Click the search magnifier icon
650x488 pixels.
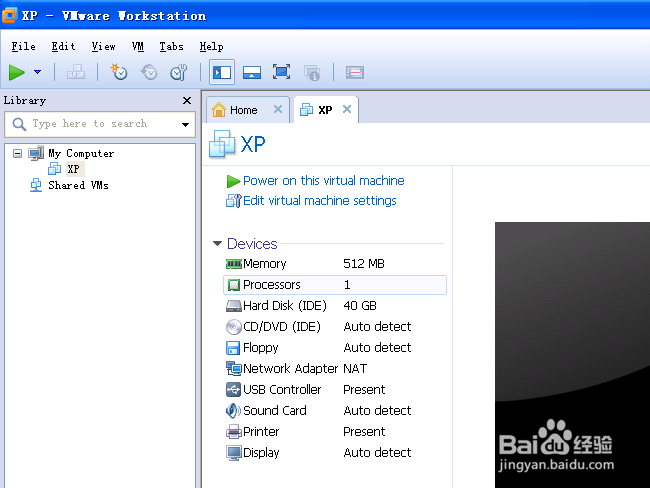point(19,124)
